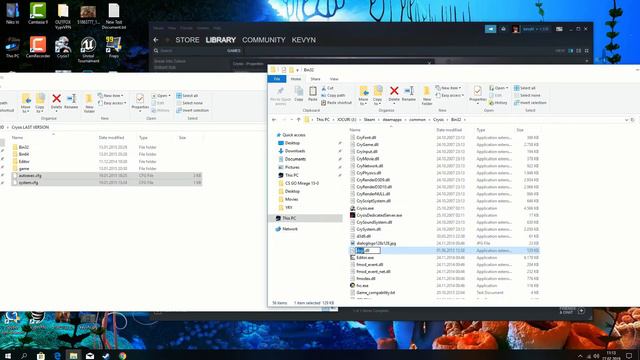Click History in Bin32 window ribbon
The image size is (640, 360).
pyautogui.click(x=498, y=103)
